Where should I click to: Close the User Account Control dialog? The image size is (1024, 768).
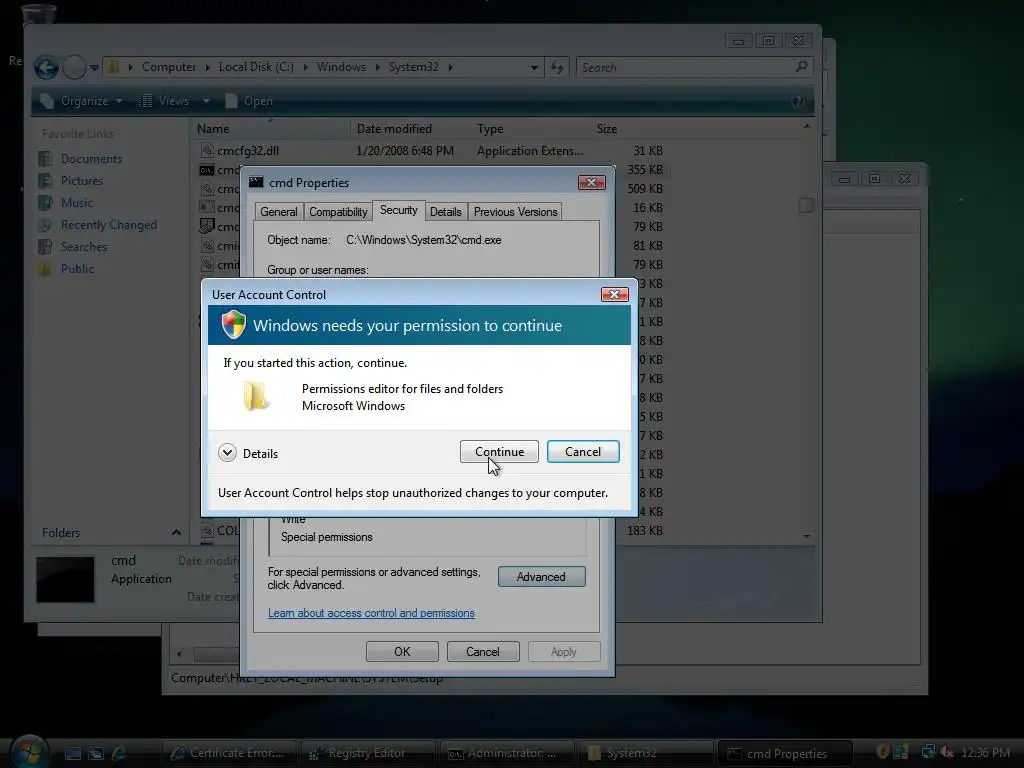615,295
